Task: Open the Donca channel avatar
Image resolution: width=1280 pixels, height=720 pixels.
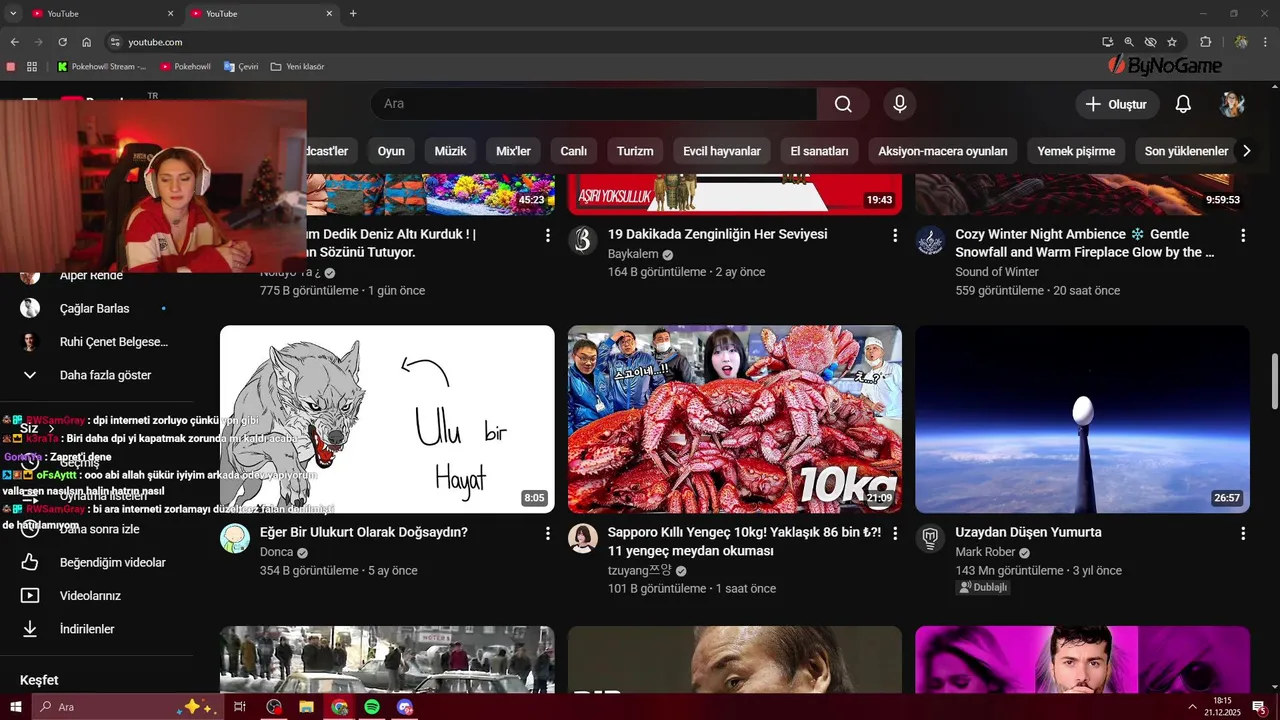Action: click(235, 538)
